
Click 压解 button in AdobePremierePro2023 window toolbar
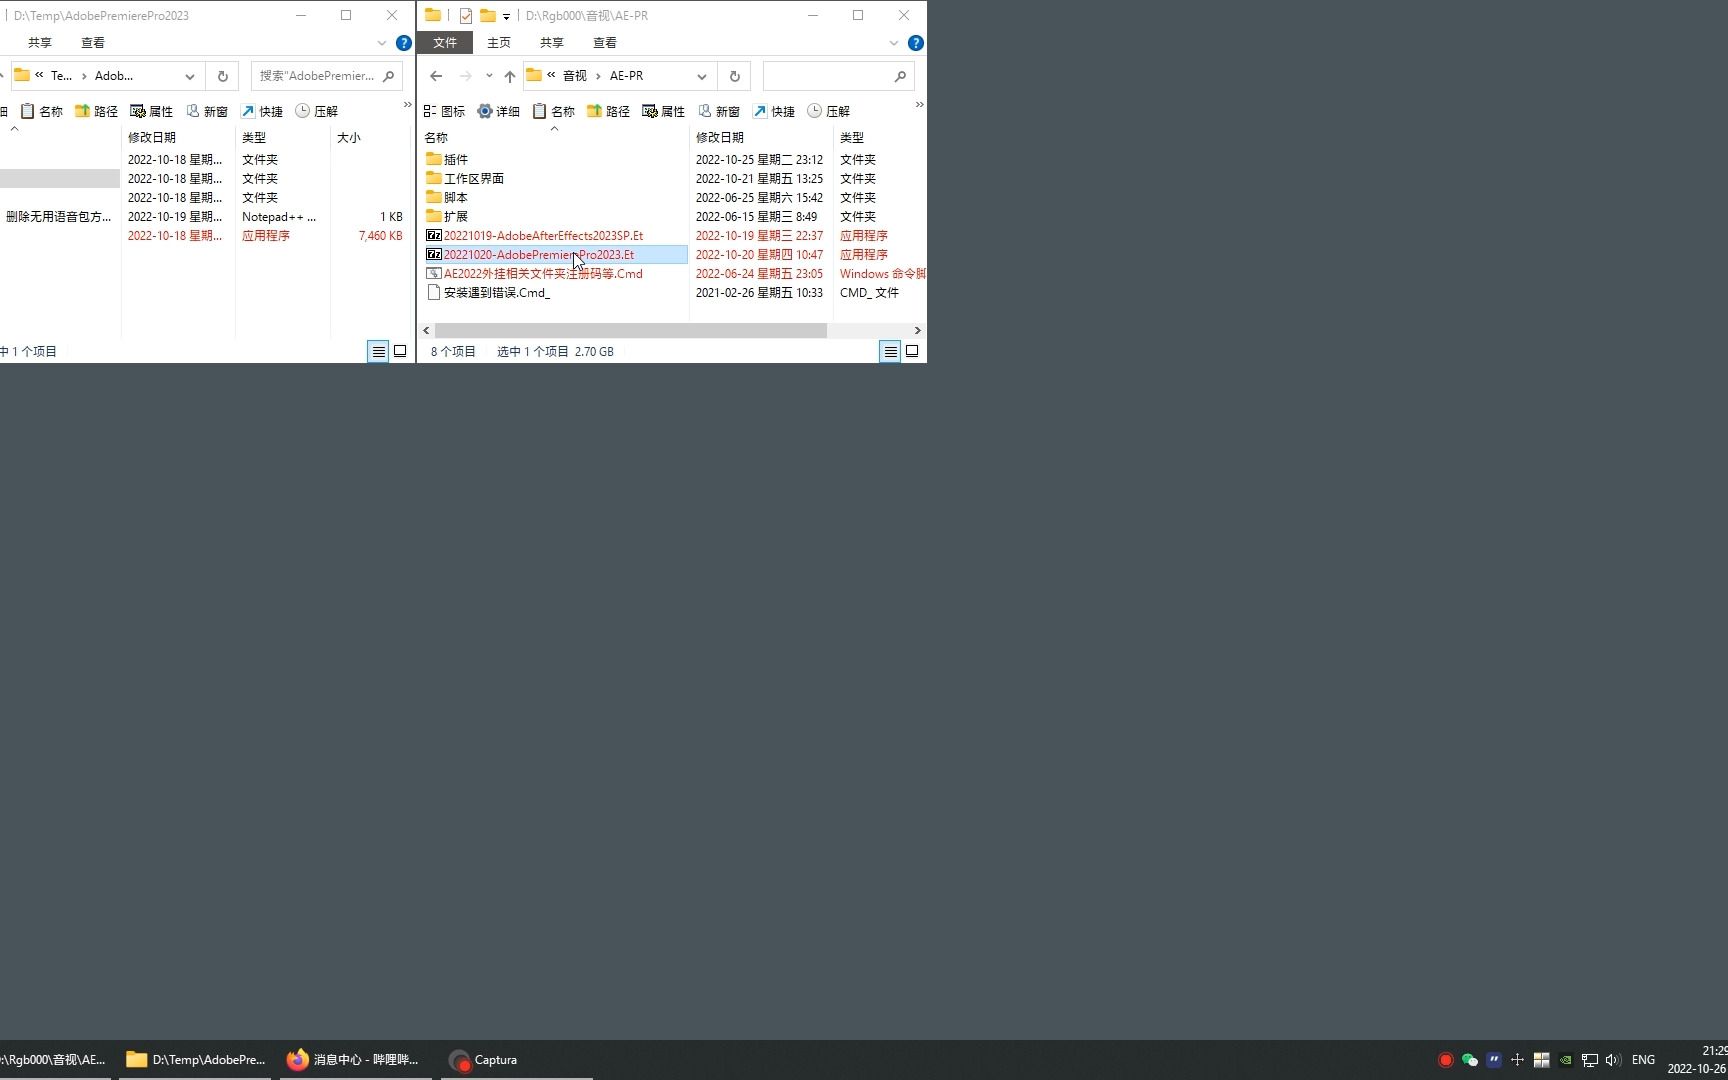click(x=316, y=111)
